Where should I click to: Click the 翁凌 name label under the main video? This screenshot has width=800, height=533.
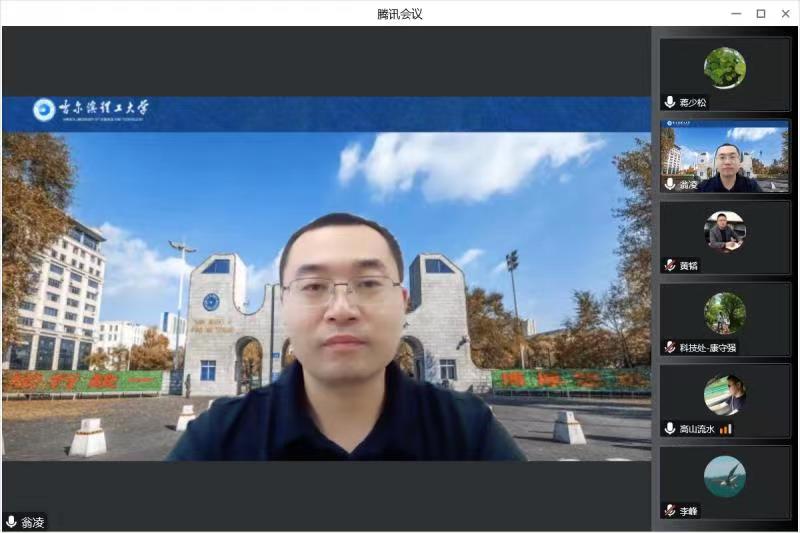pyautogui.click(x=33, y=522)
